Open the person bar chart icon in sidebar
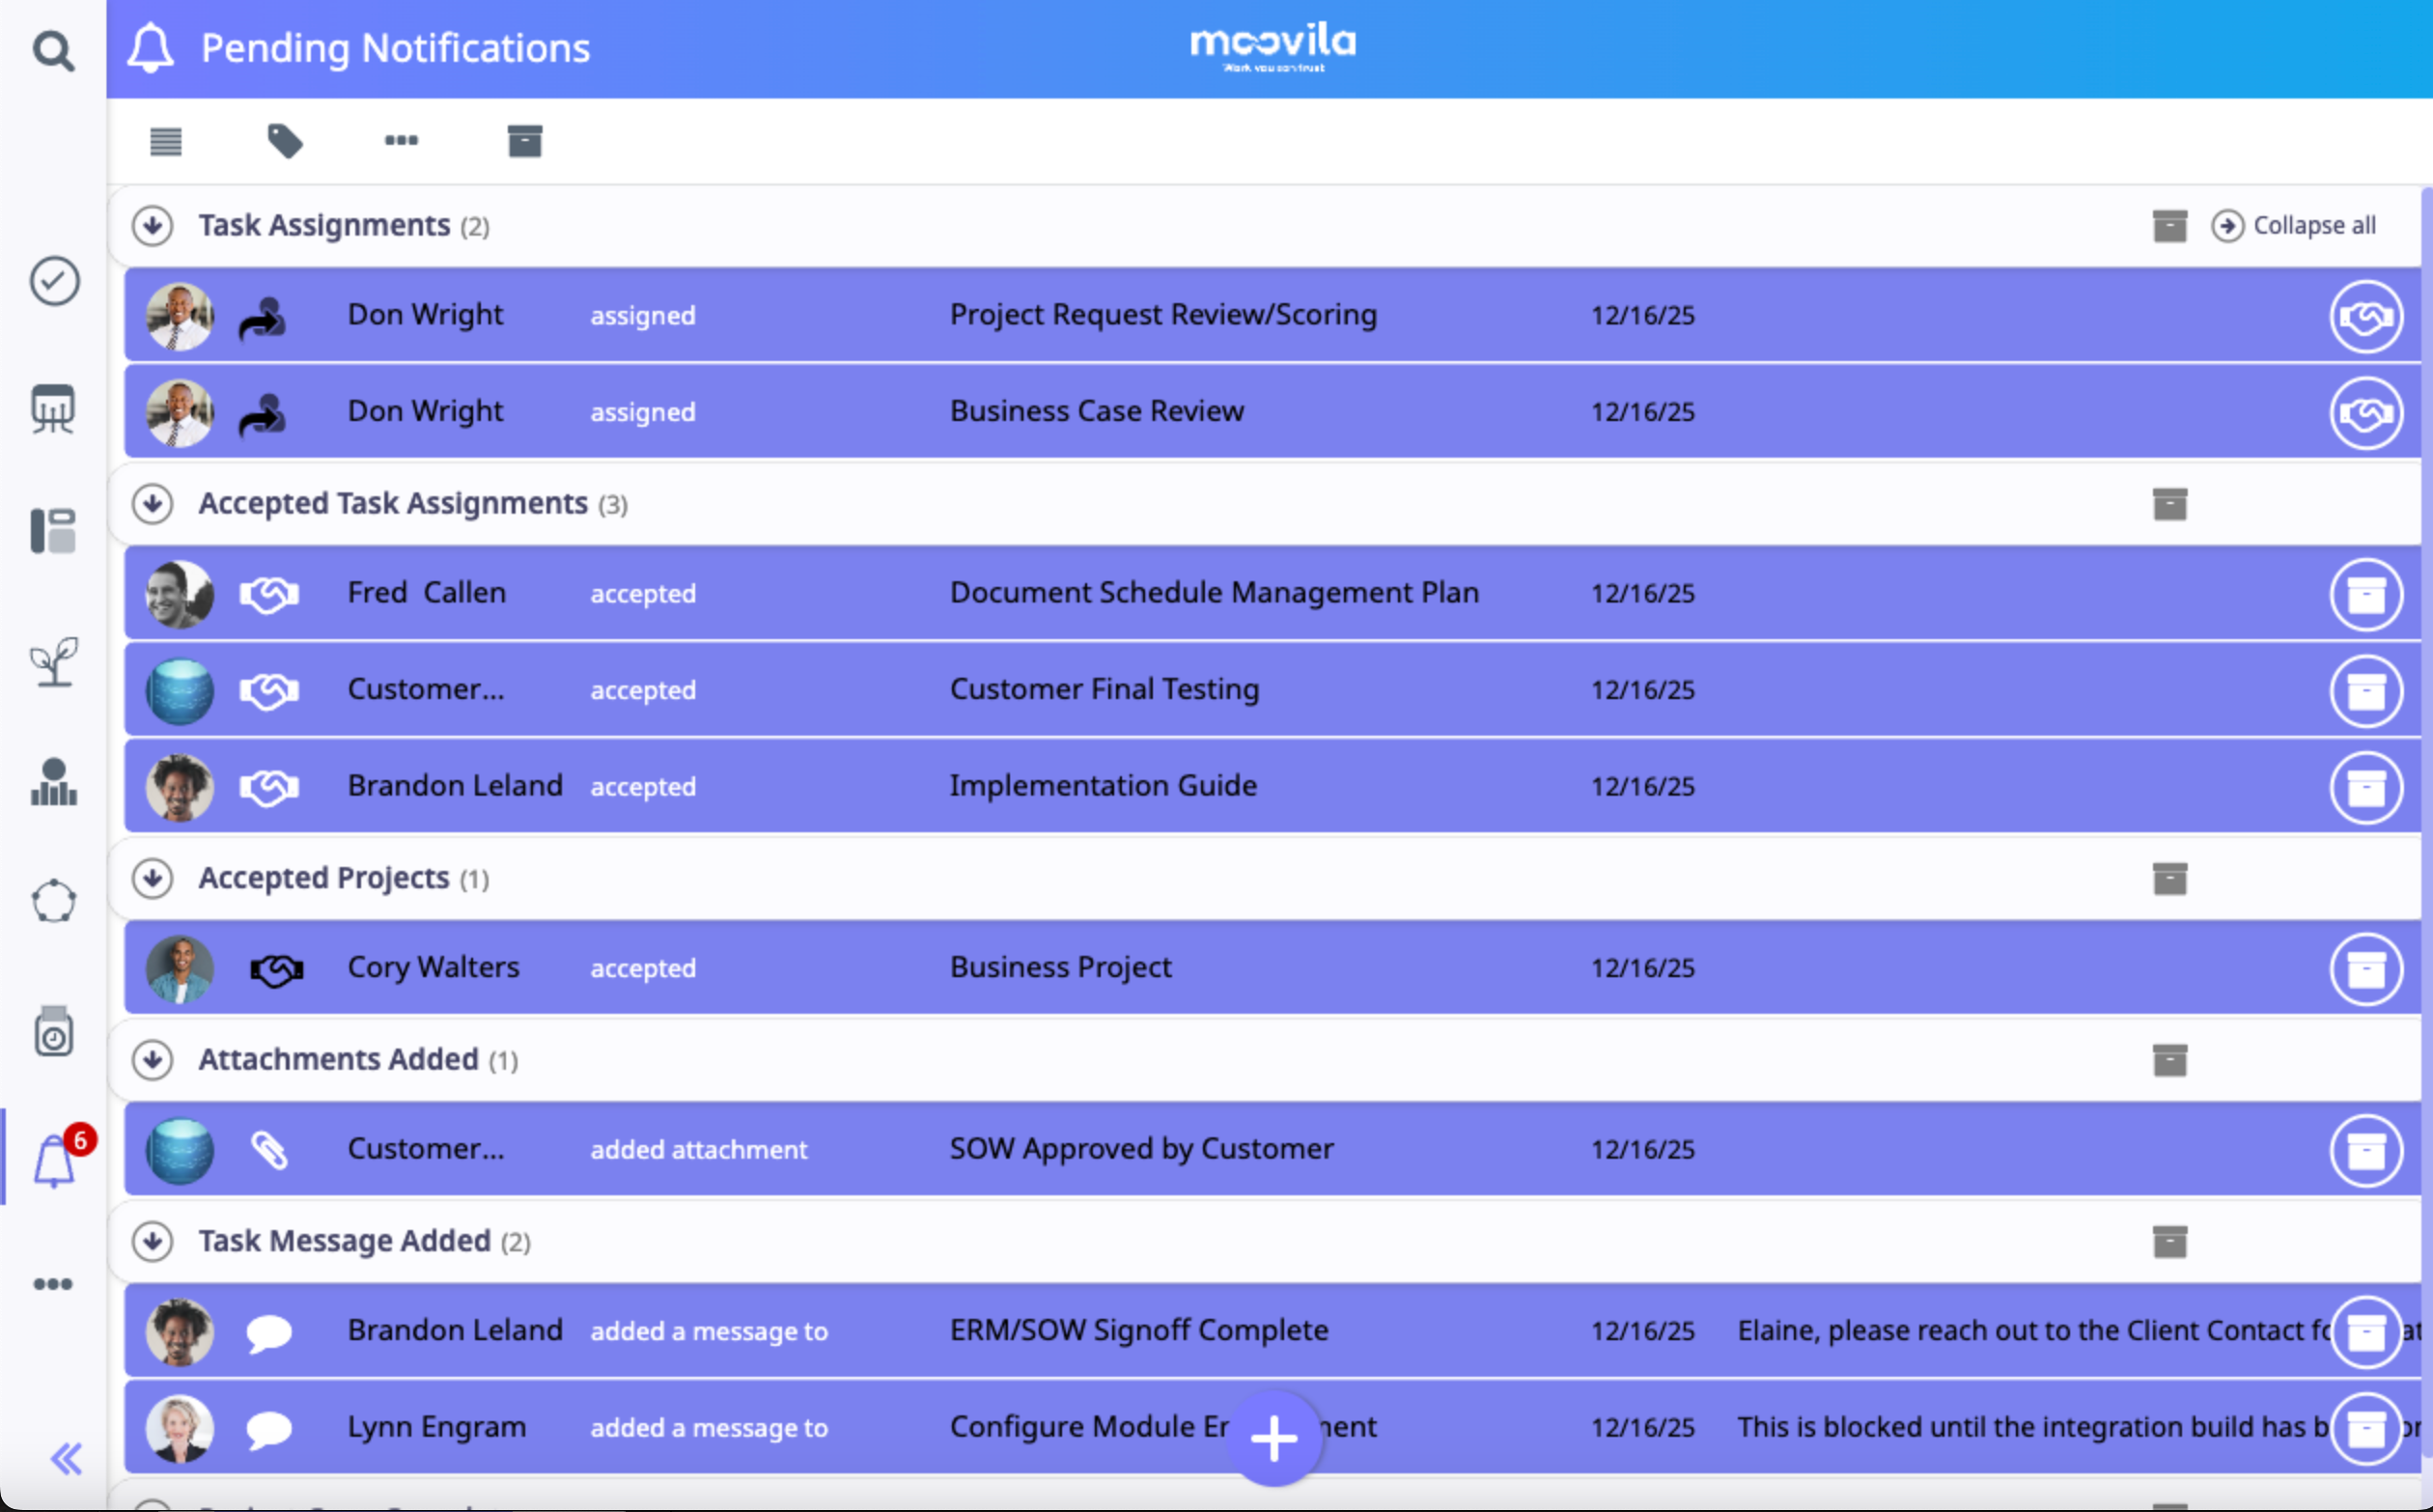 [53, 782]
